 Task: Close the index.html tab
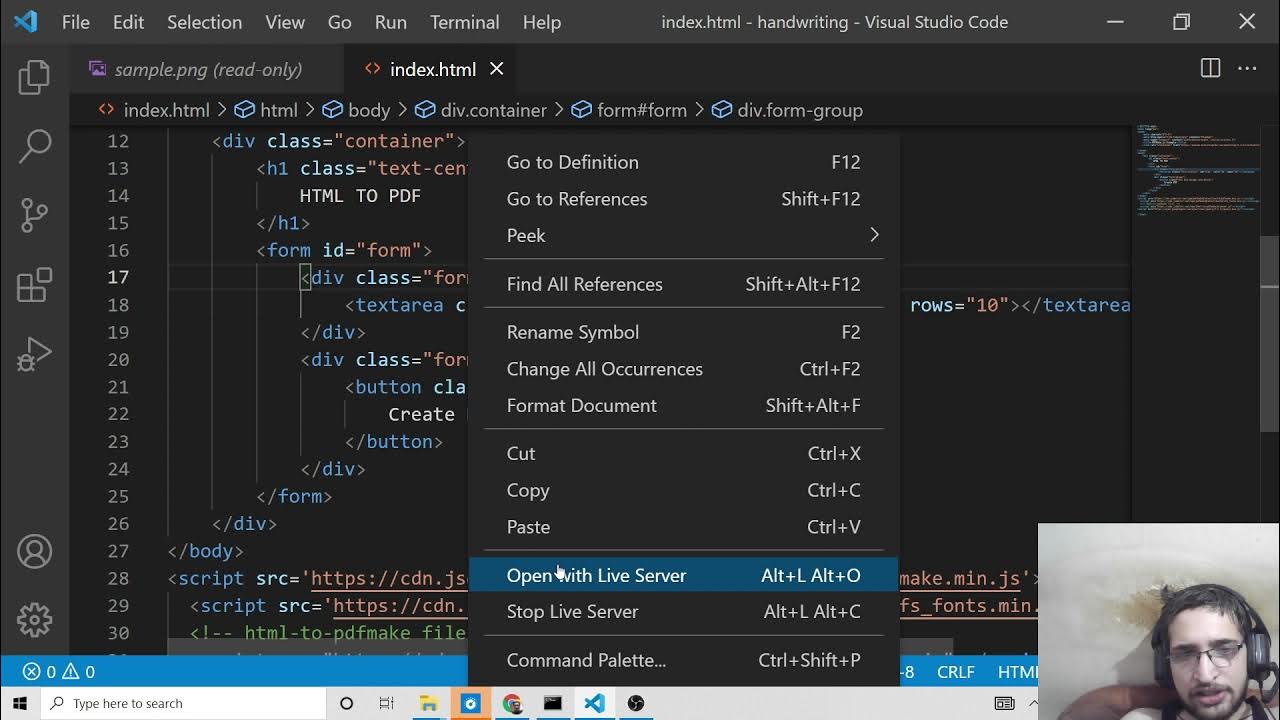point(496,69)
